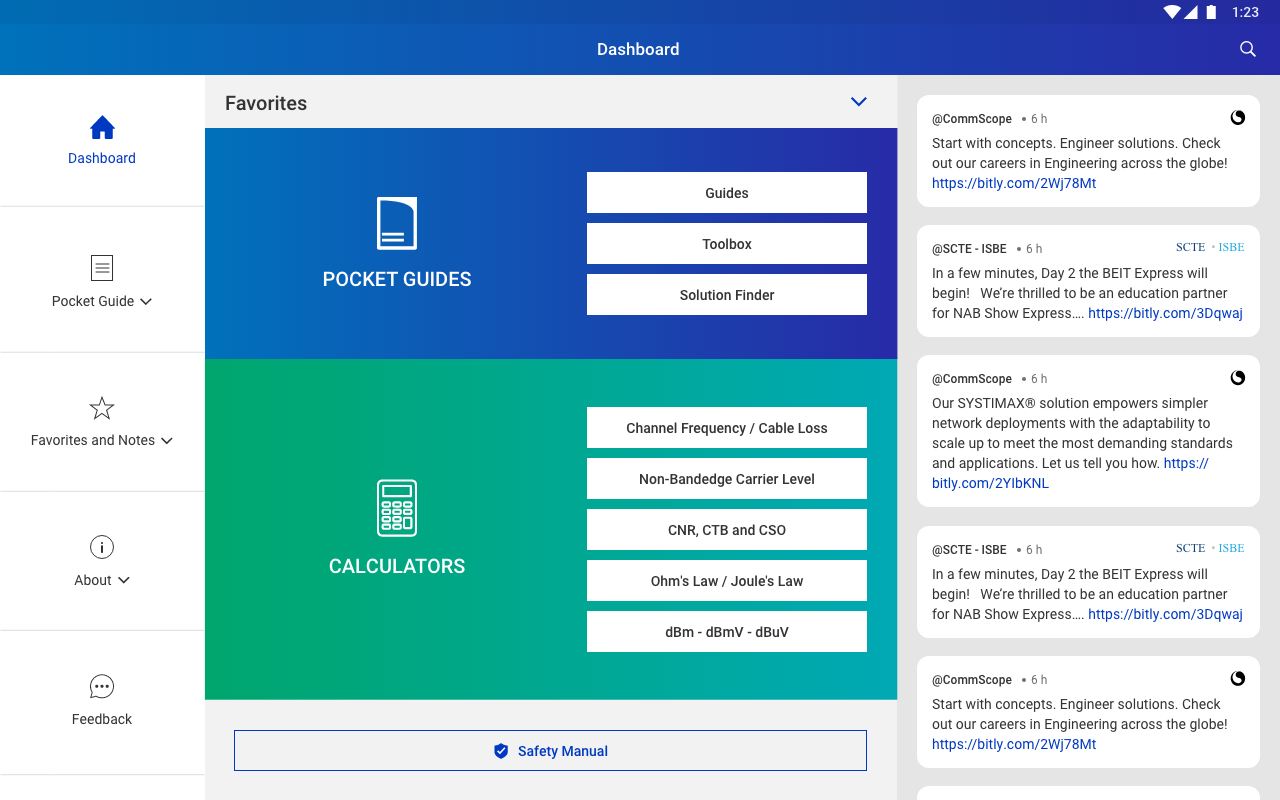Tap the Pocket Guides document icon
1280x800 pixels.
(x=397, y=223)
